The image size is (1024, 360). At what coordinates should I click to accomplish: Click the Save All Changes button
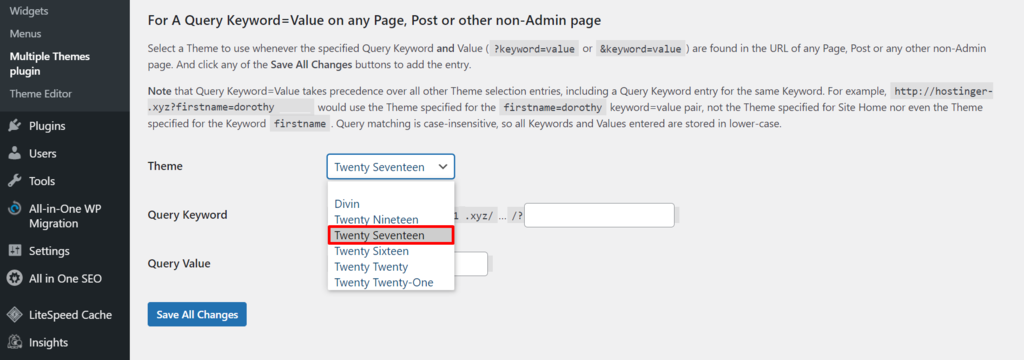(x=197, y=314)
